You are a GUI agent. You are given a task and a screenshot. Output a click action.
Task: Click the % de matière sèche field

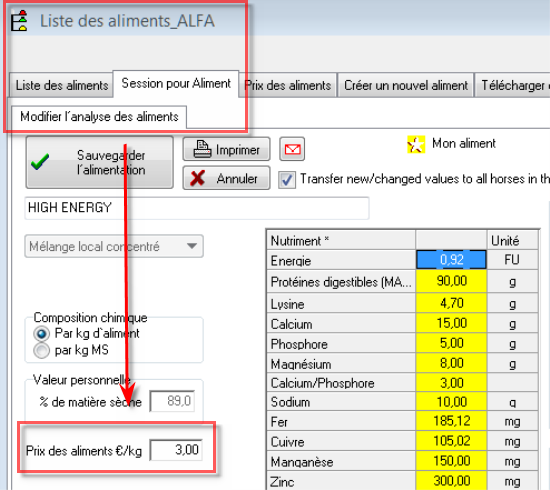pos(172,401)
